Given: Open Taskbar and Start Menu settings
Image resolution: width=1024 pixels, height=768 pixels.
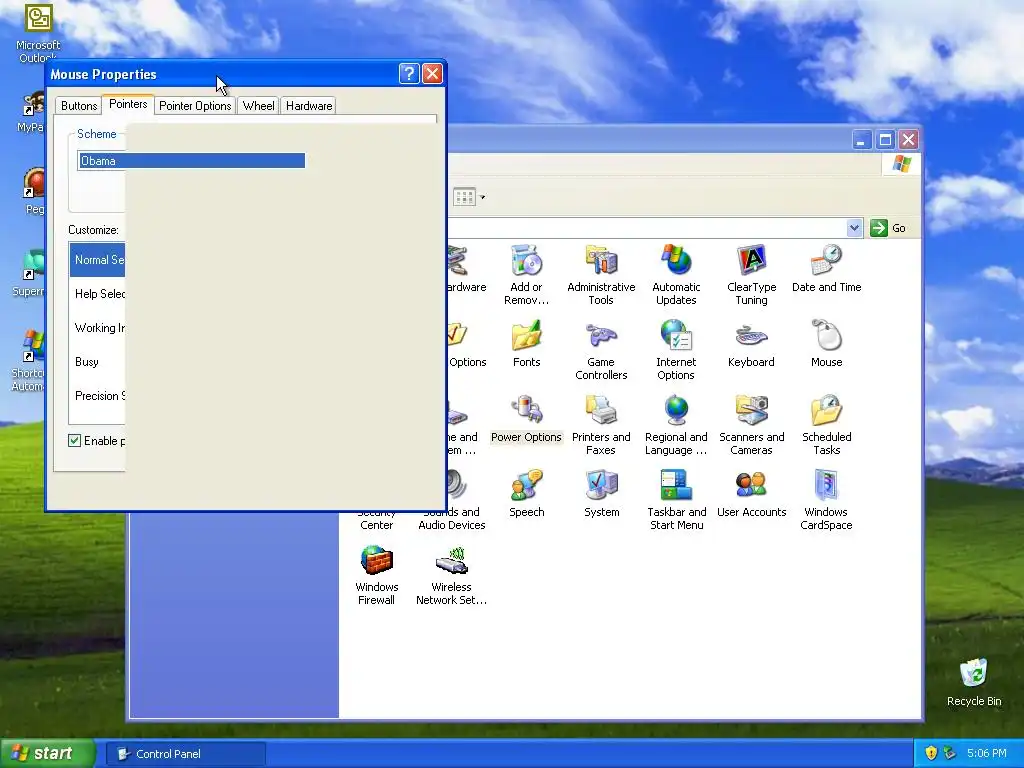Looking at the screenshot, I should pos(676,500).
